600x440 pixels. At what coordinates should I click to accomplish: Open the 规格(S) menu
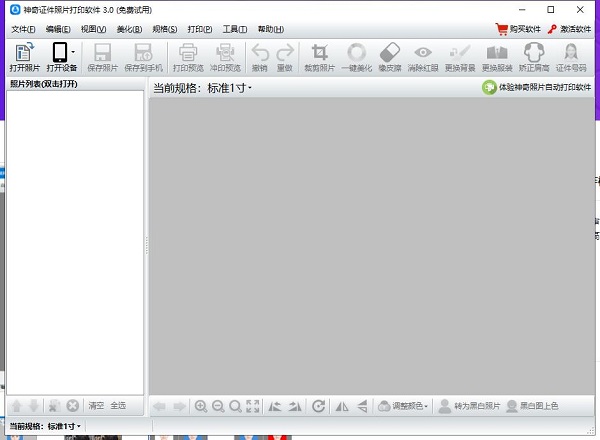click(165, 29)
